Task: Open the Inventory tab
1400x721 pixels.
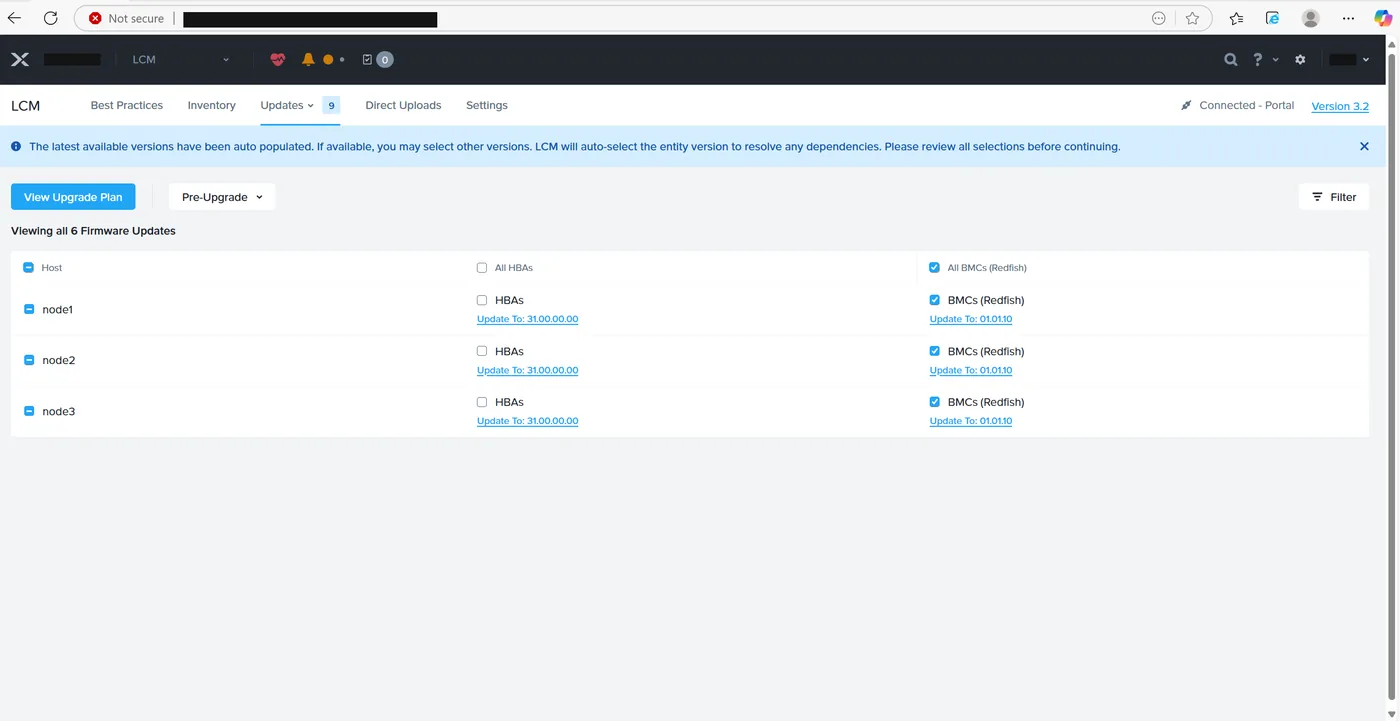Action: pyautogui.click(x=212, y=105)
